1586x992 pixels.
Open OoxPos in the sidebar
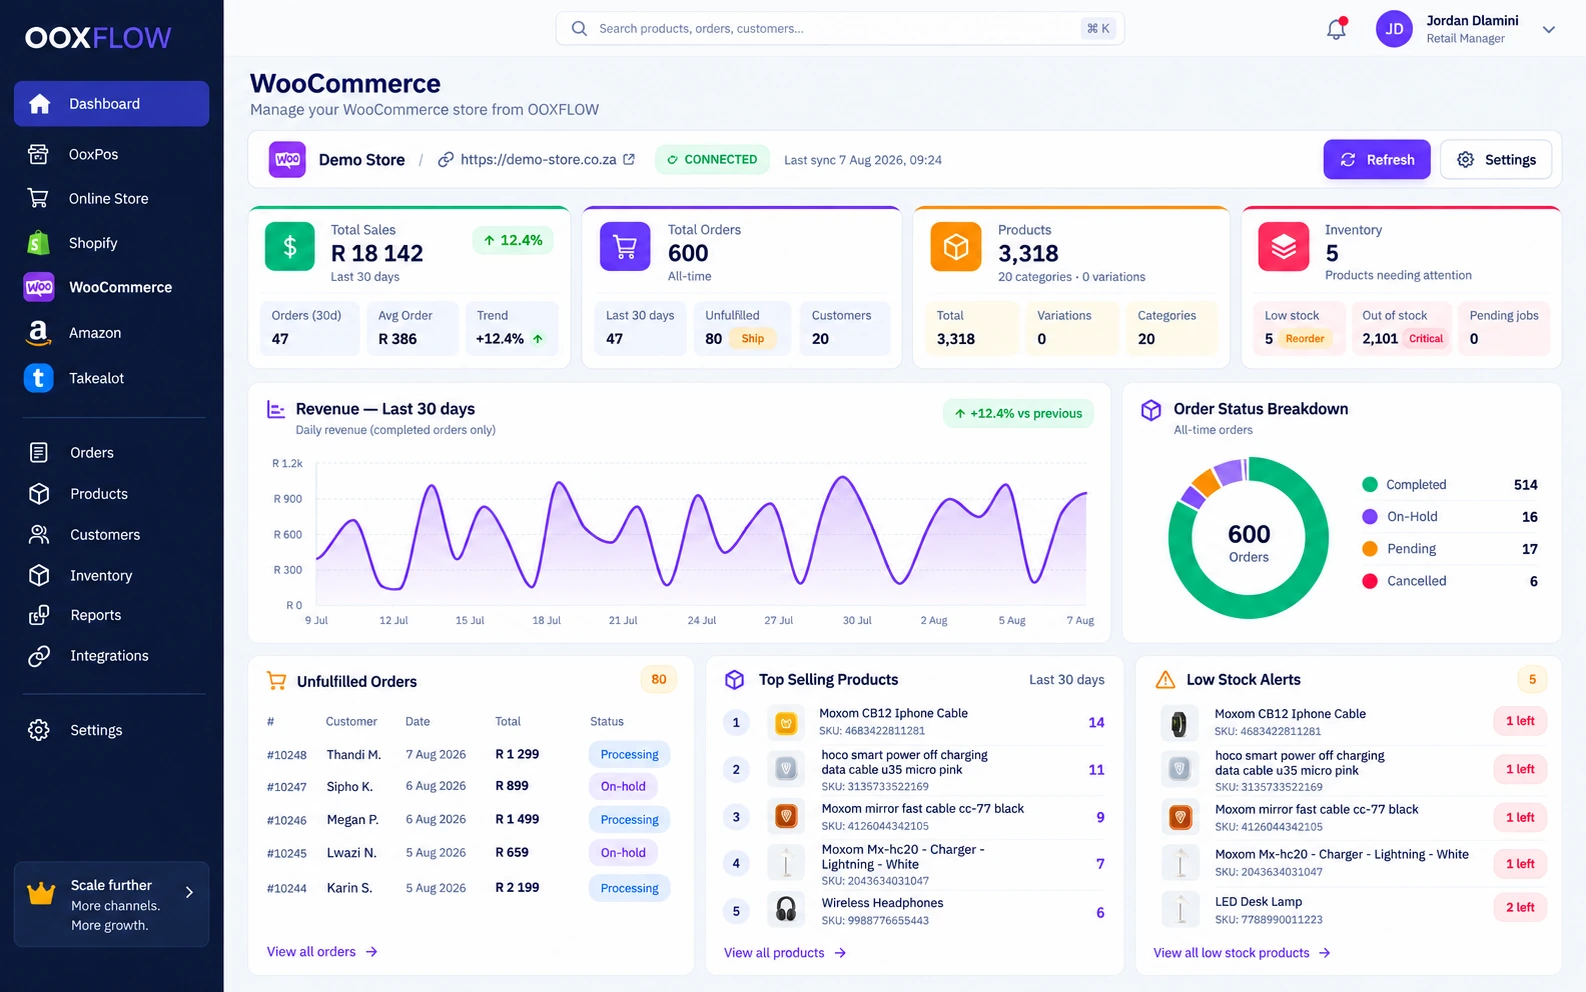pyautogui.click(x=111, y=154)
